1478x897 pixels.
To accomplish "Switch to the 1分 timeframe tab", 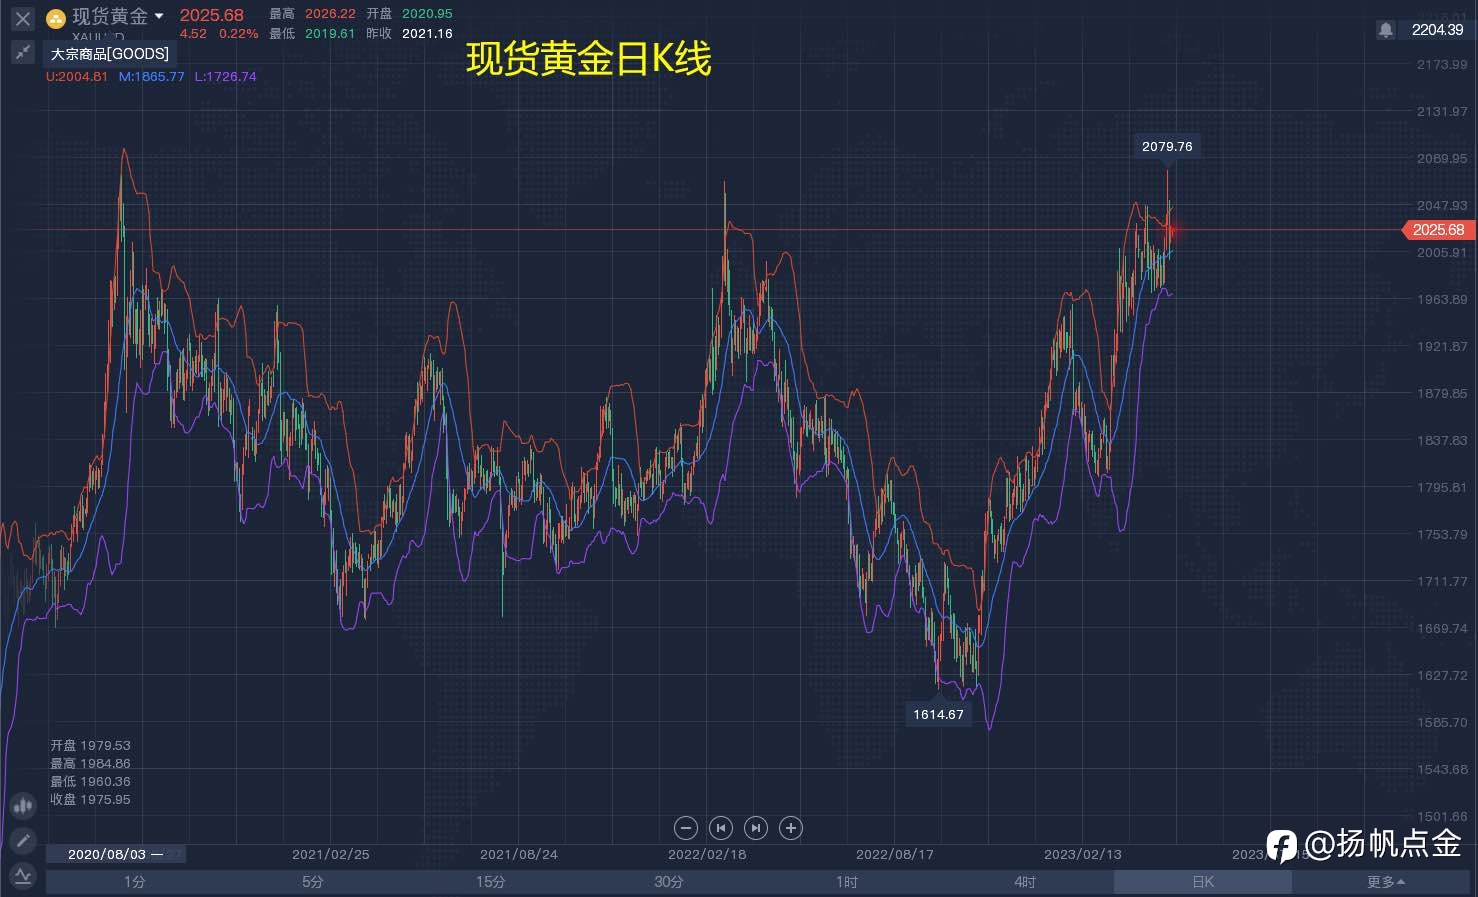I will (135, 882).
